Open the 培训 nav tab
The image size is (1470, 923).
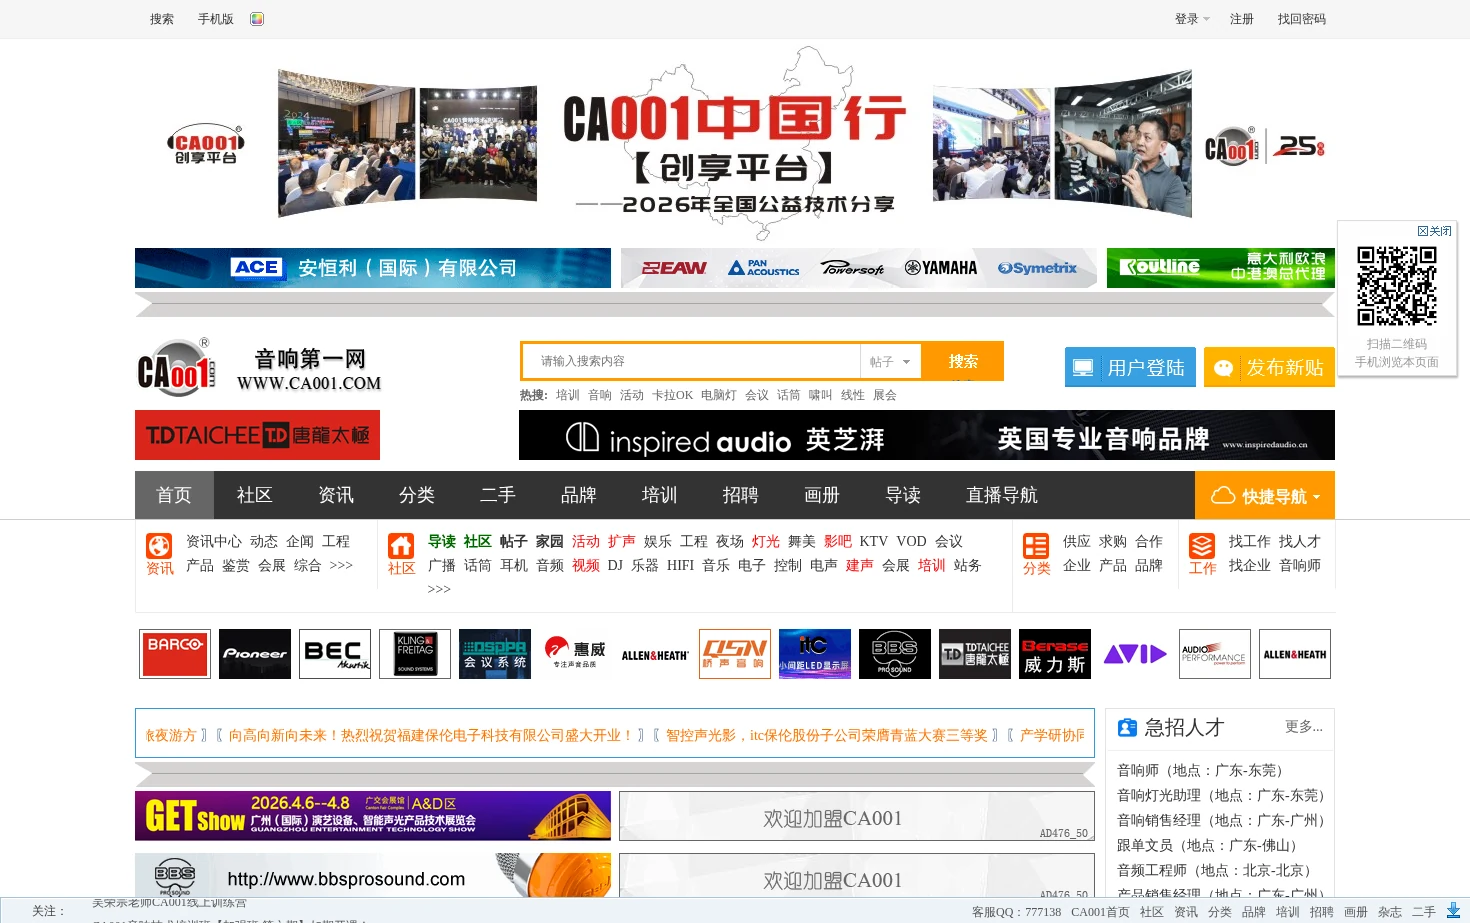[660, 495]
